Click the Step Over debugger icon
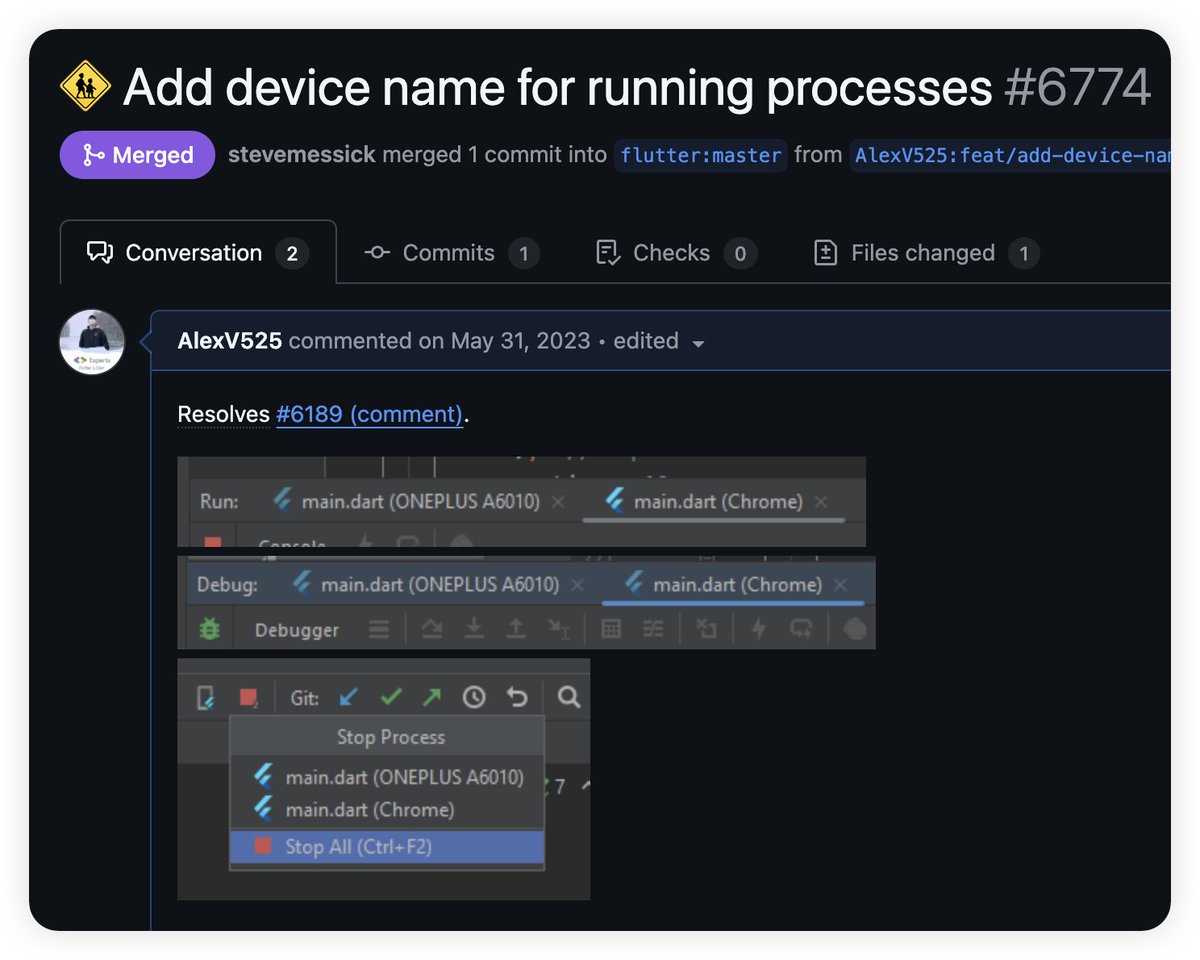 431,629
